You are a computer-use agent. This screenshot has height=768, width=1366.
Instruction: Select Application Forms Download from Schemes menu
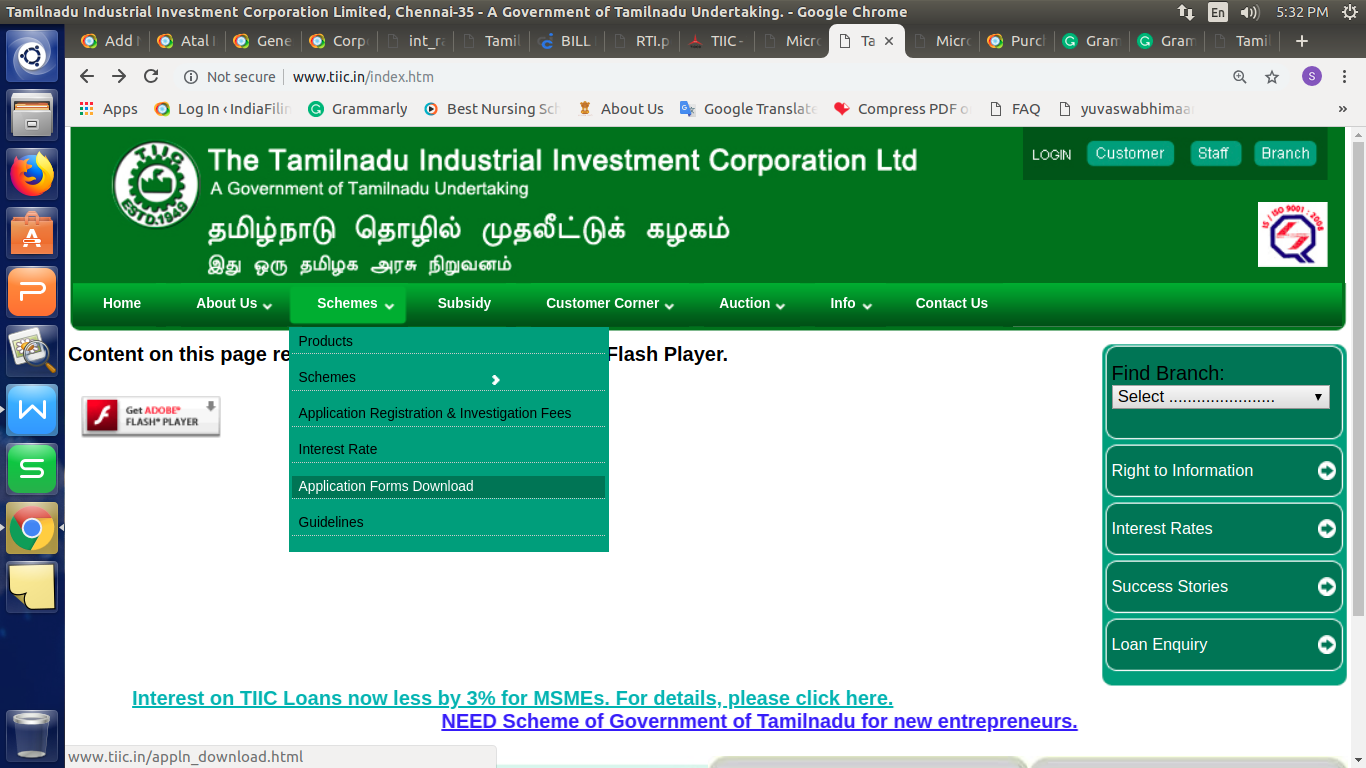[x=384, y=485]
